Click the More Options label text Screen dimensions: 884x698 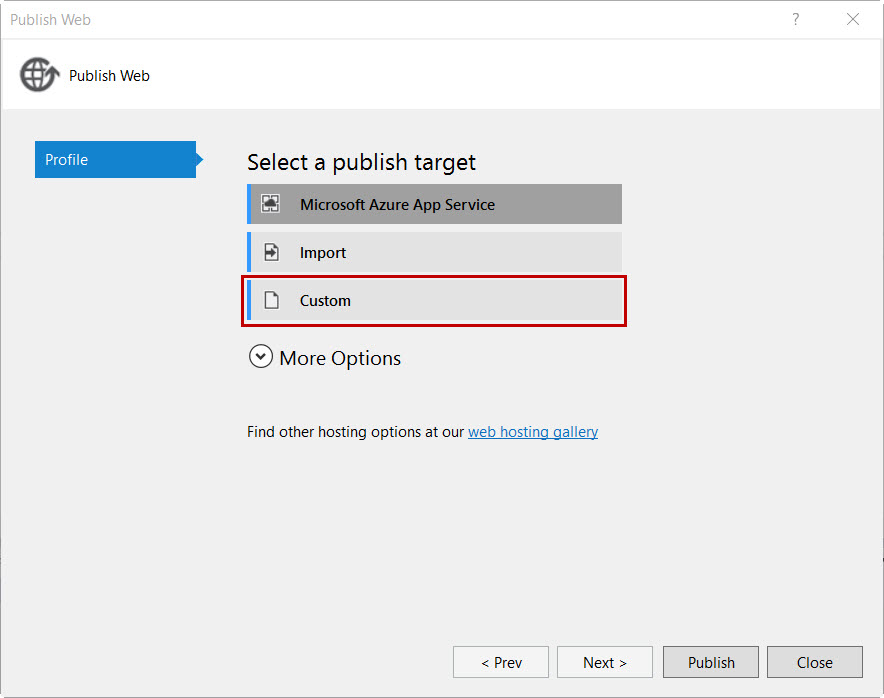340,358
